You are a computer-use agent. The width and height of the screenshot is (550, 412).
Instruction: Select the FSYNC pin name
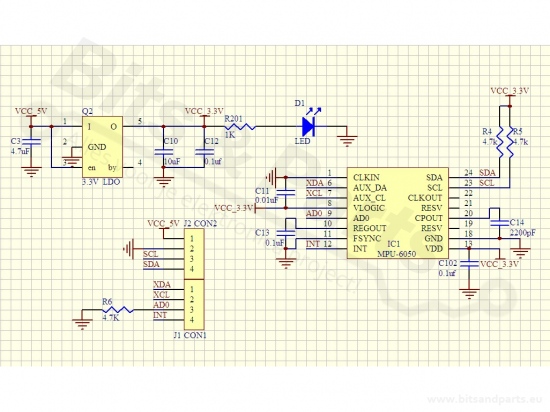point(367,238)
